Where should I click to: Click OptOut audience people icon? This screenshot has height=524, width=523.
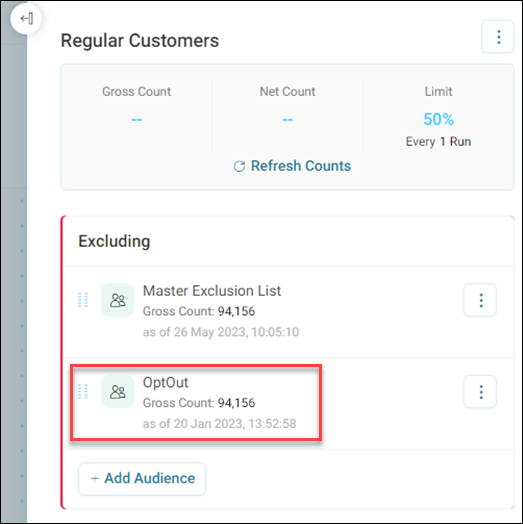click(x=118, y=392)
